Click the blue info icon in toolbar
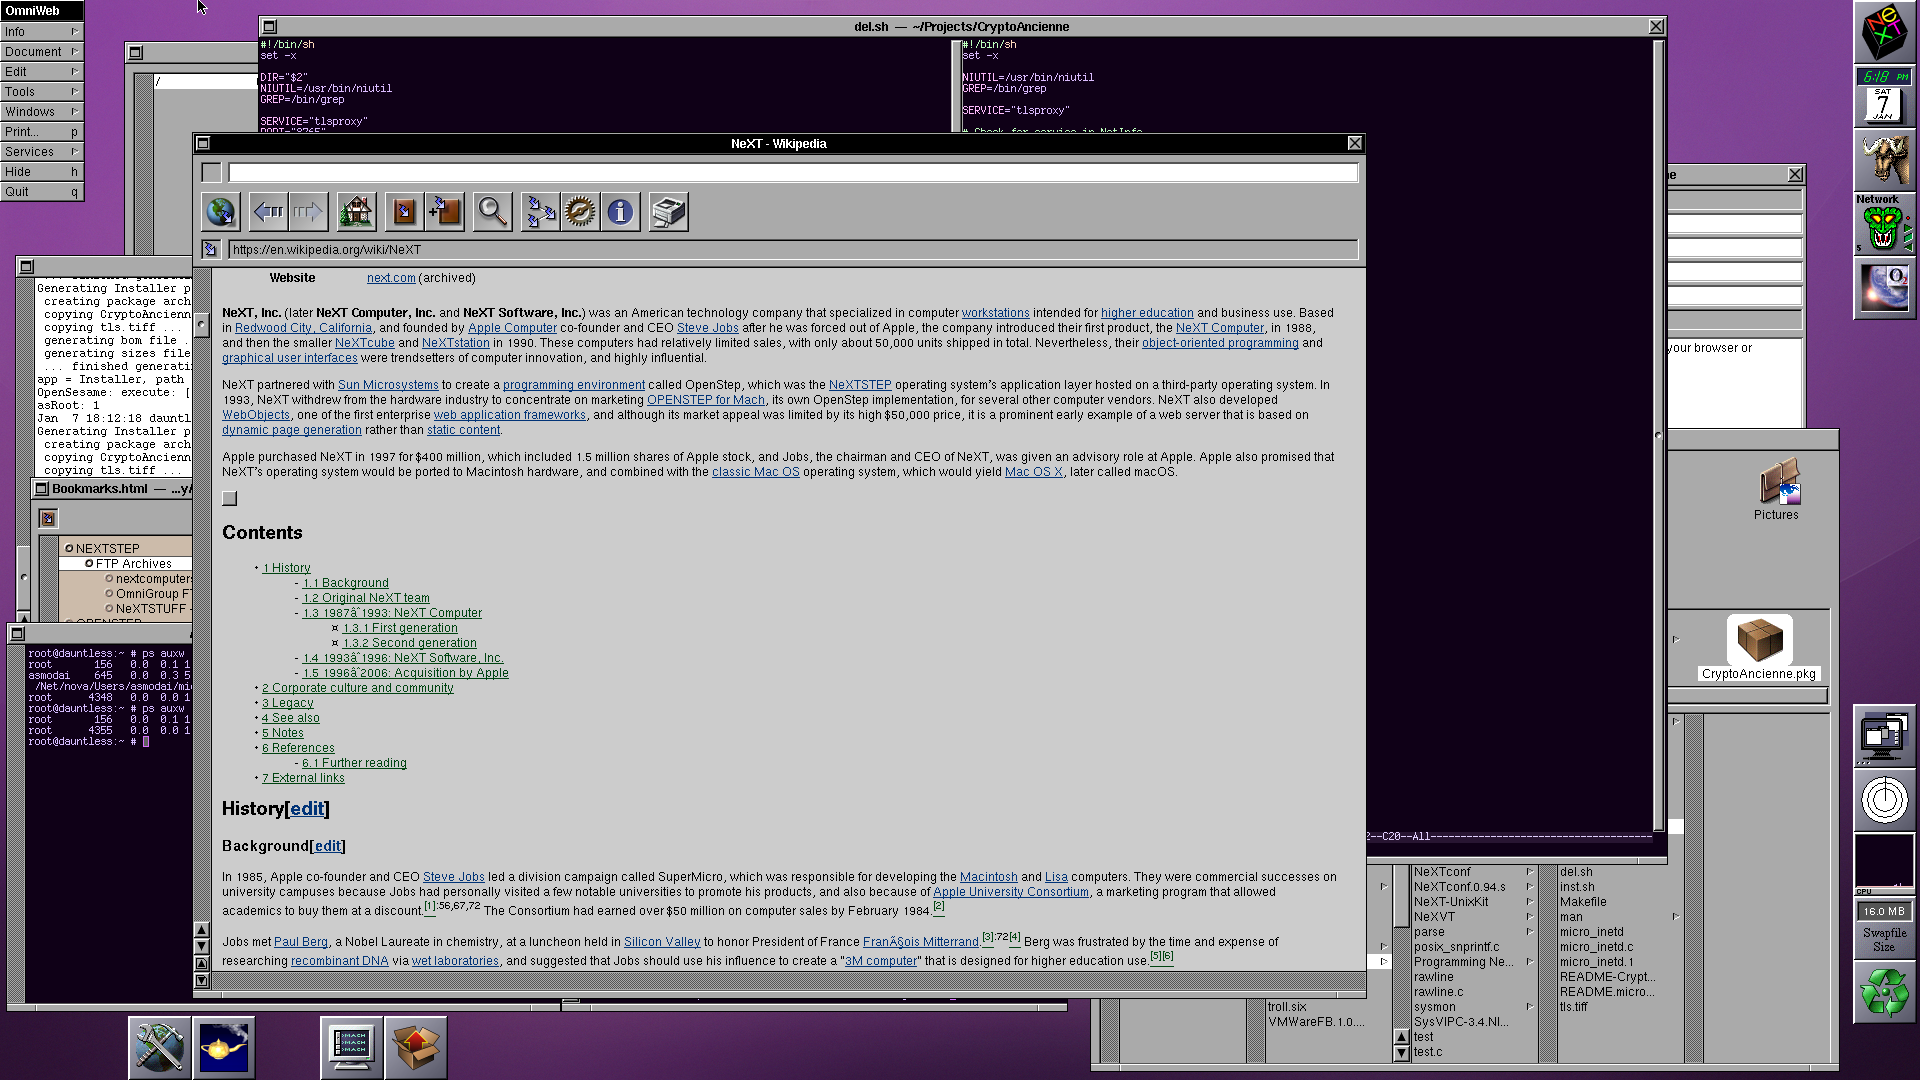The width and height of the screenshot is (1920, 1080). click(620, 212)
